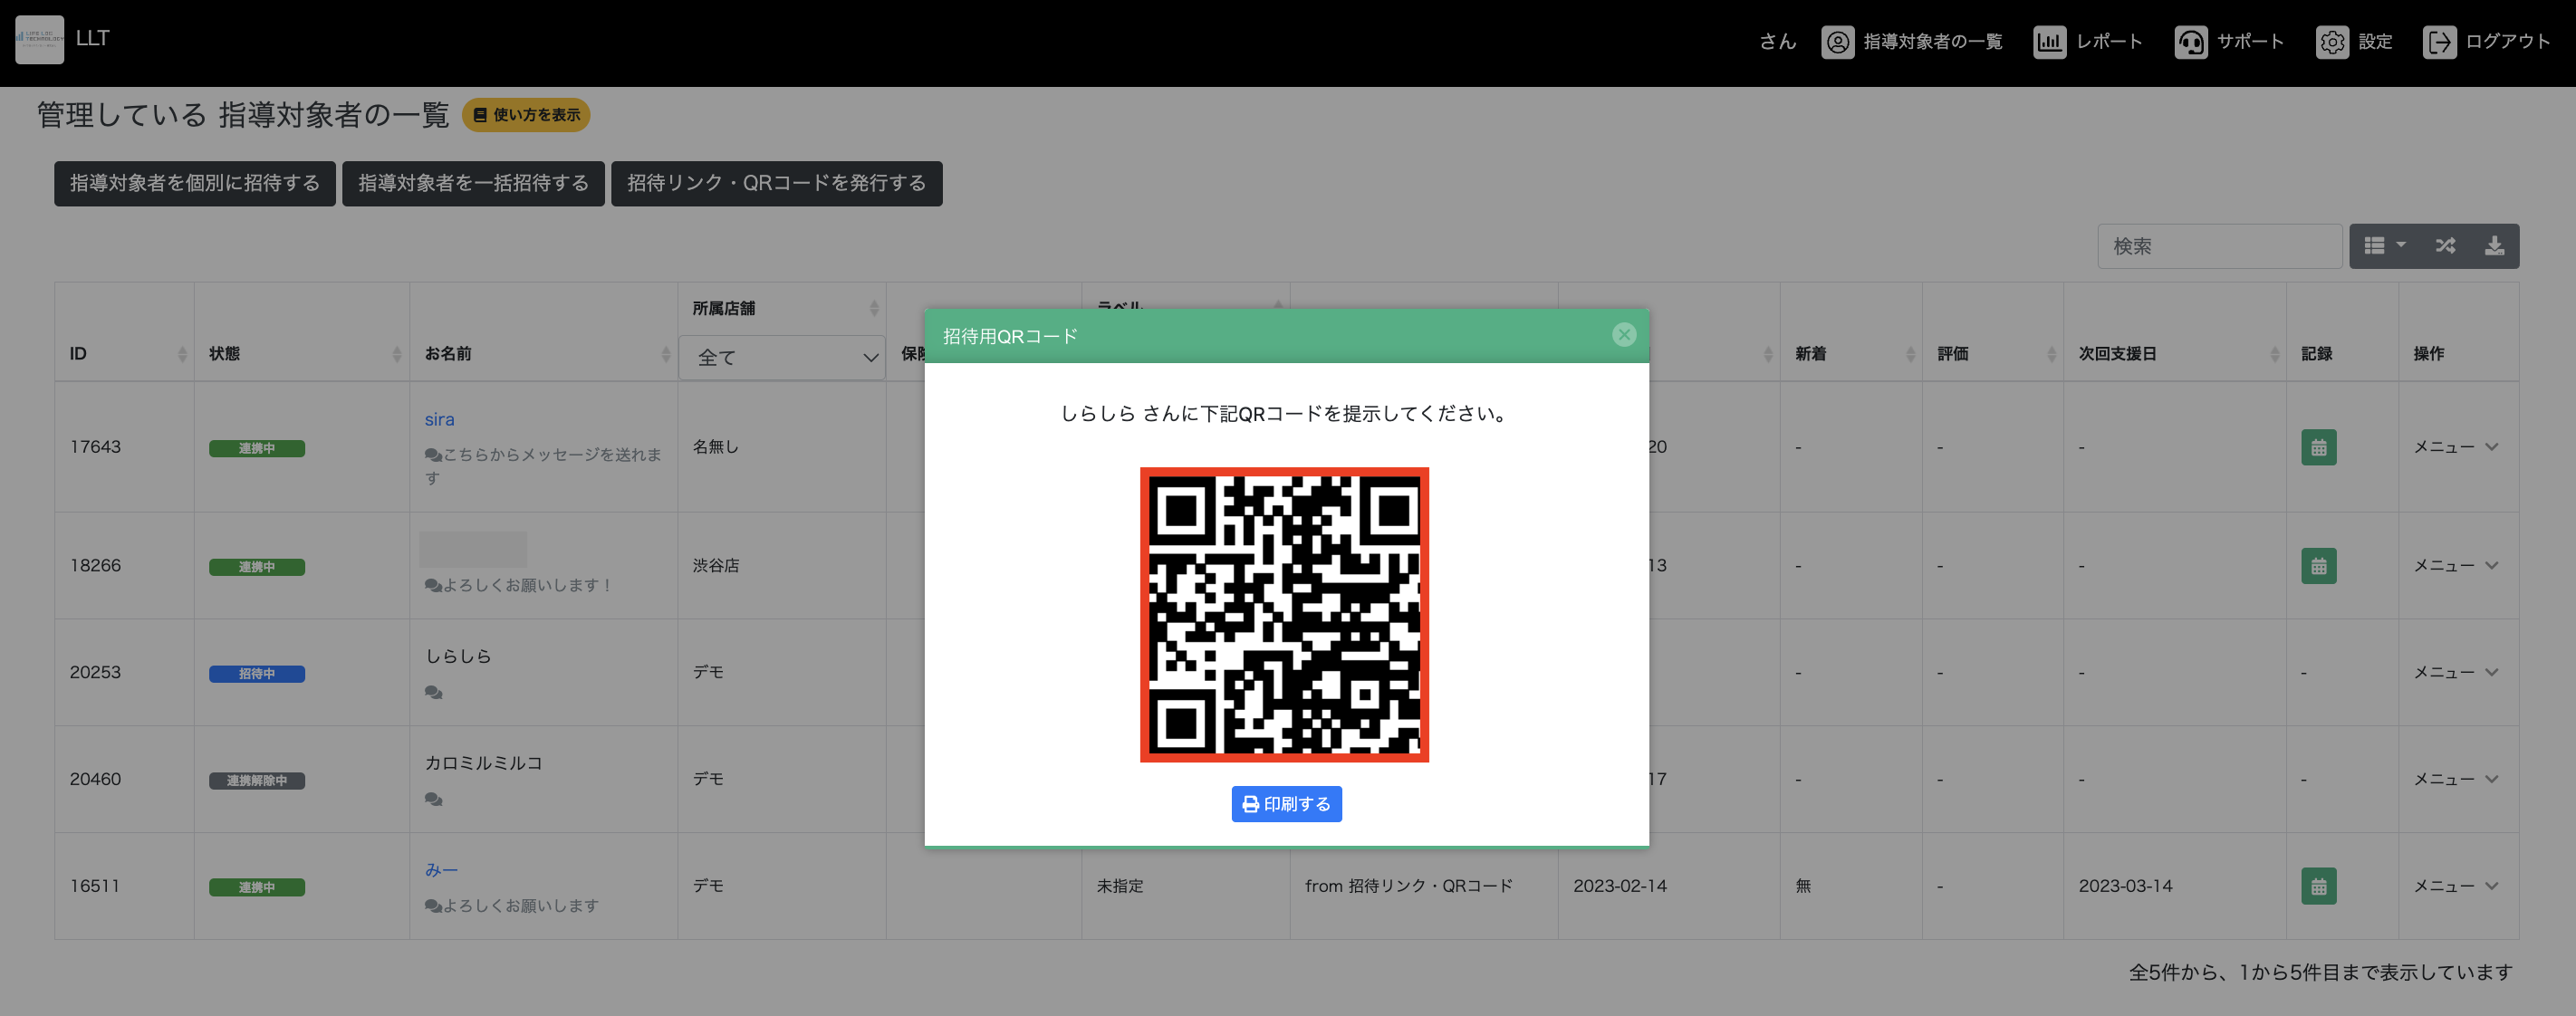Open calendar record icon for ID 18266

click(x=2318, y=566)
